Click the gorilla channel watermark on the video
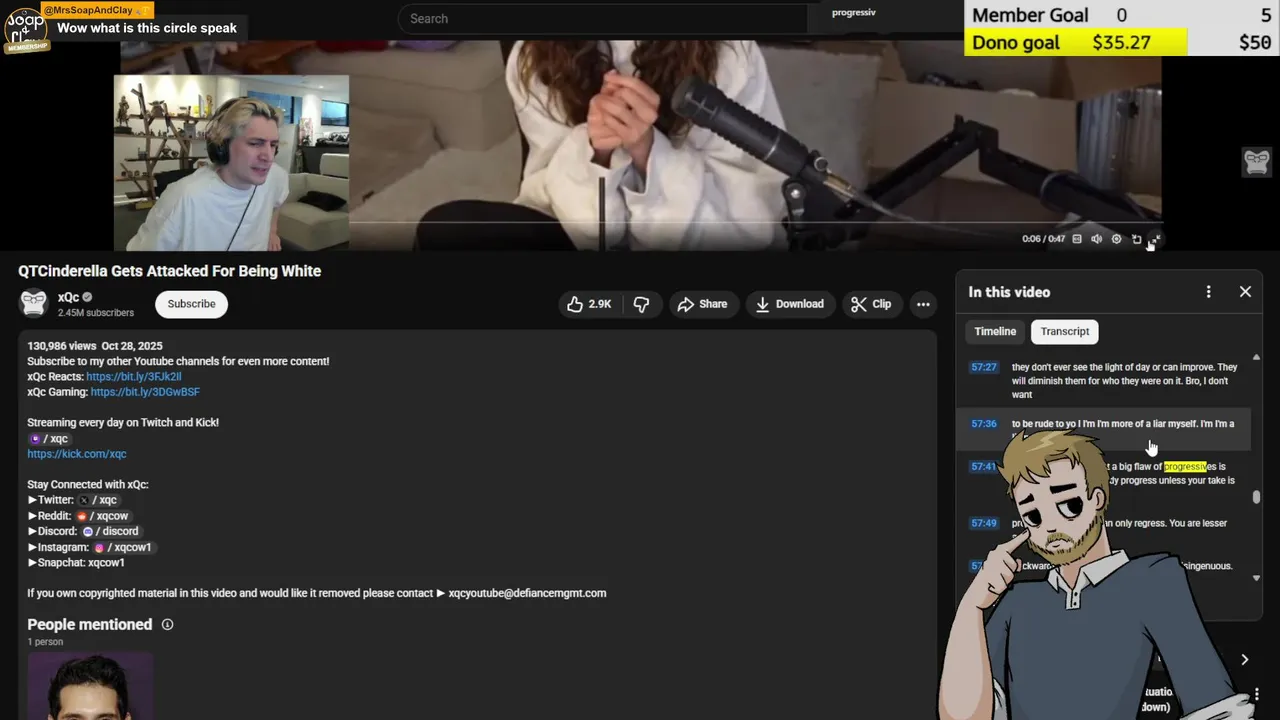The height and width of the screenshot is (720, 1280). coord(1256,161)
